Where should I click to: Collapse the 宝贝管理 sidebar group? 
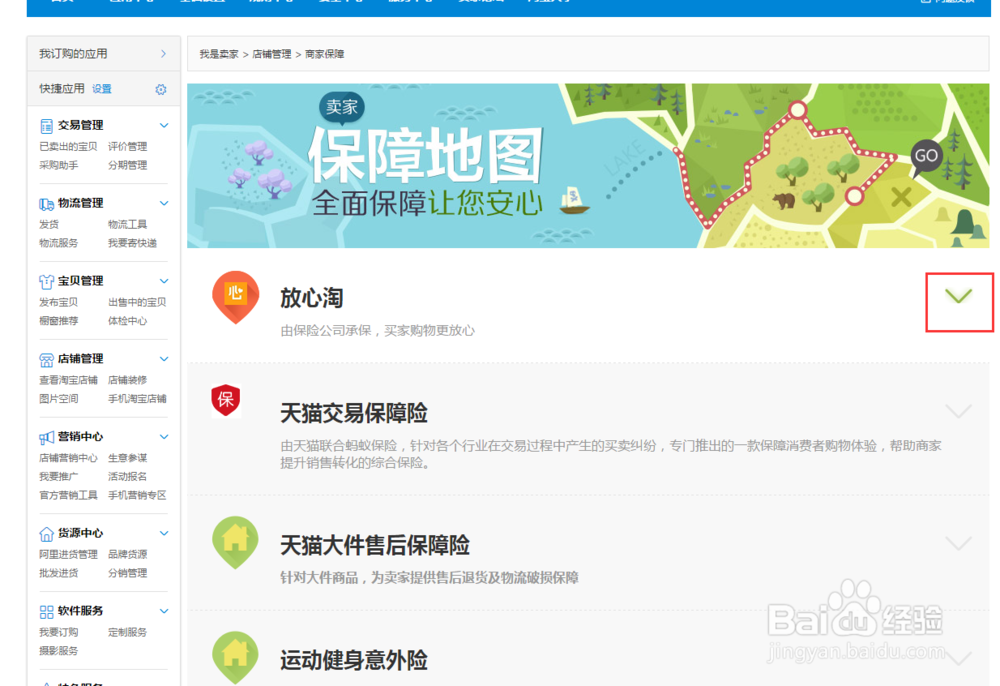164,281
